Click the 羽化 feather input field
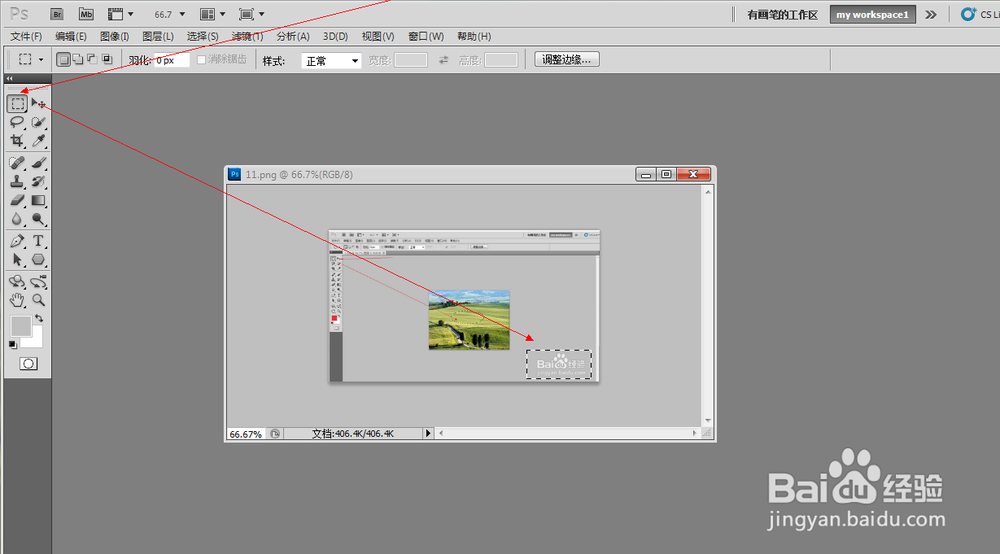The height and width of the screenshot is (554, 1000). 172,60
